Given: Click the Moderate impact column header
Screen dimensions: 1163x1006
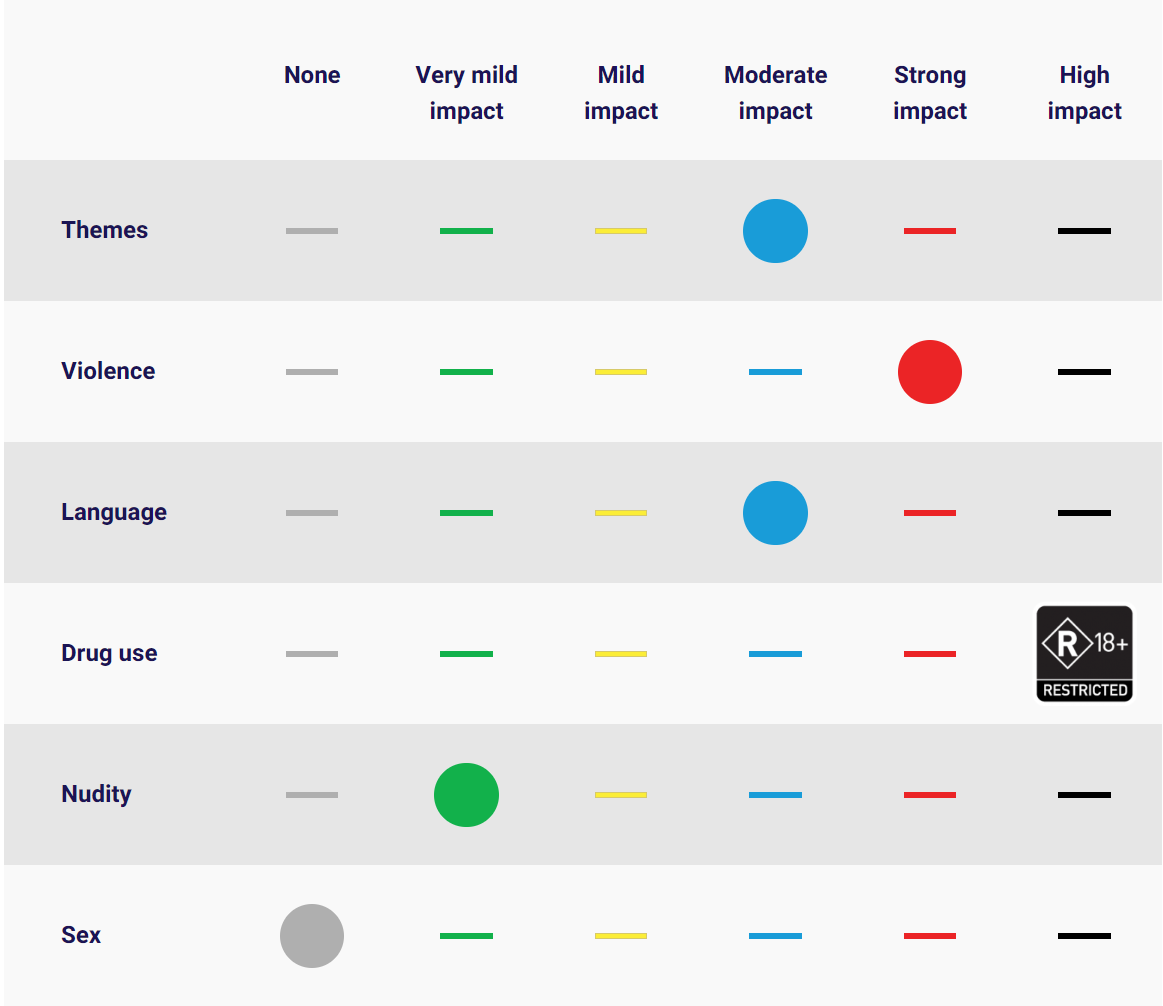Looking at the screenshot, I should (x=775, y=93).
